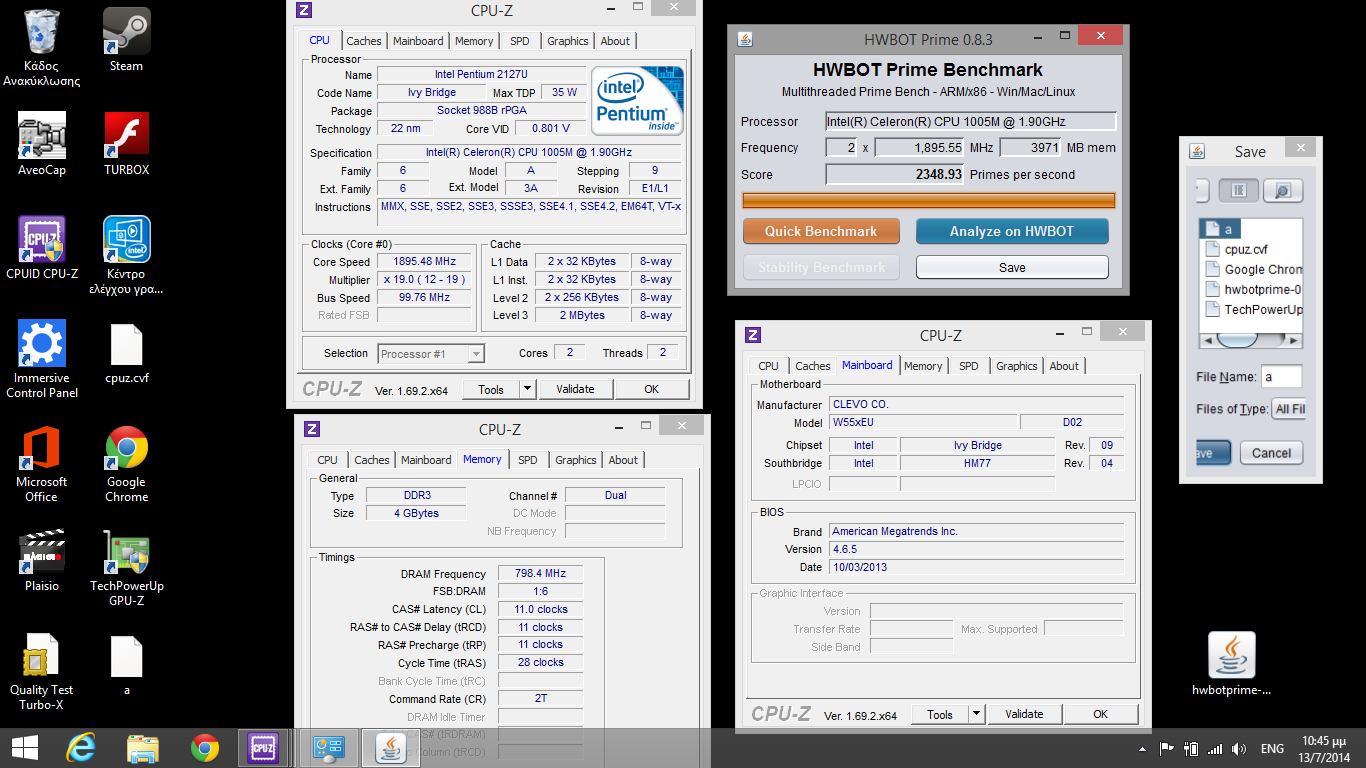Open the Intel graphics control center shortcut
Viewport: 1366px width, 768px height.
pyautogui.click(x=126, y=255)
